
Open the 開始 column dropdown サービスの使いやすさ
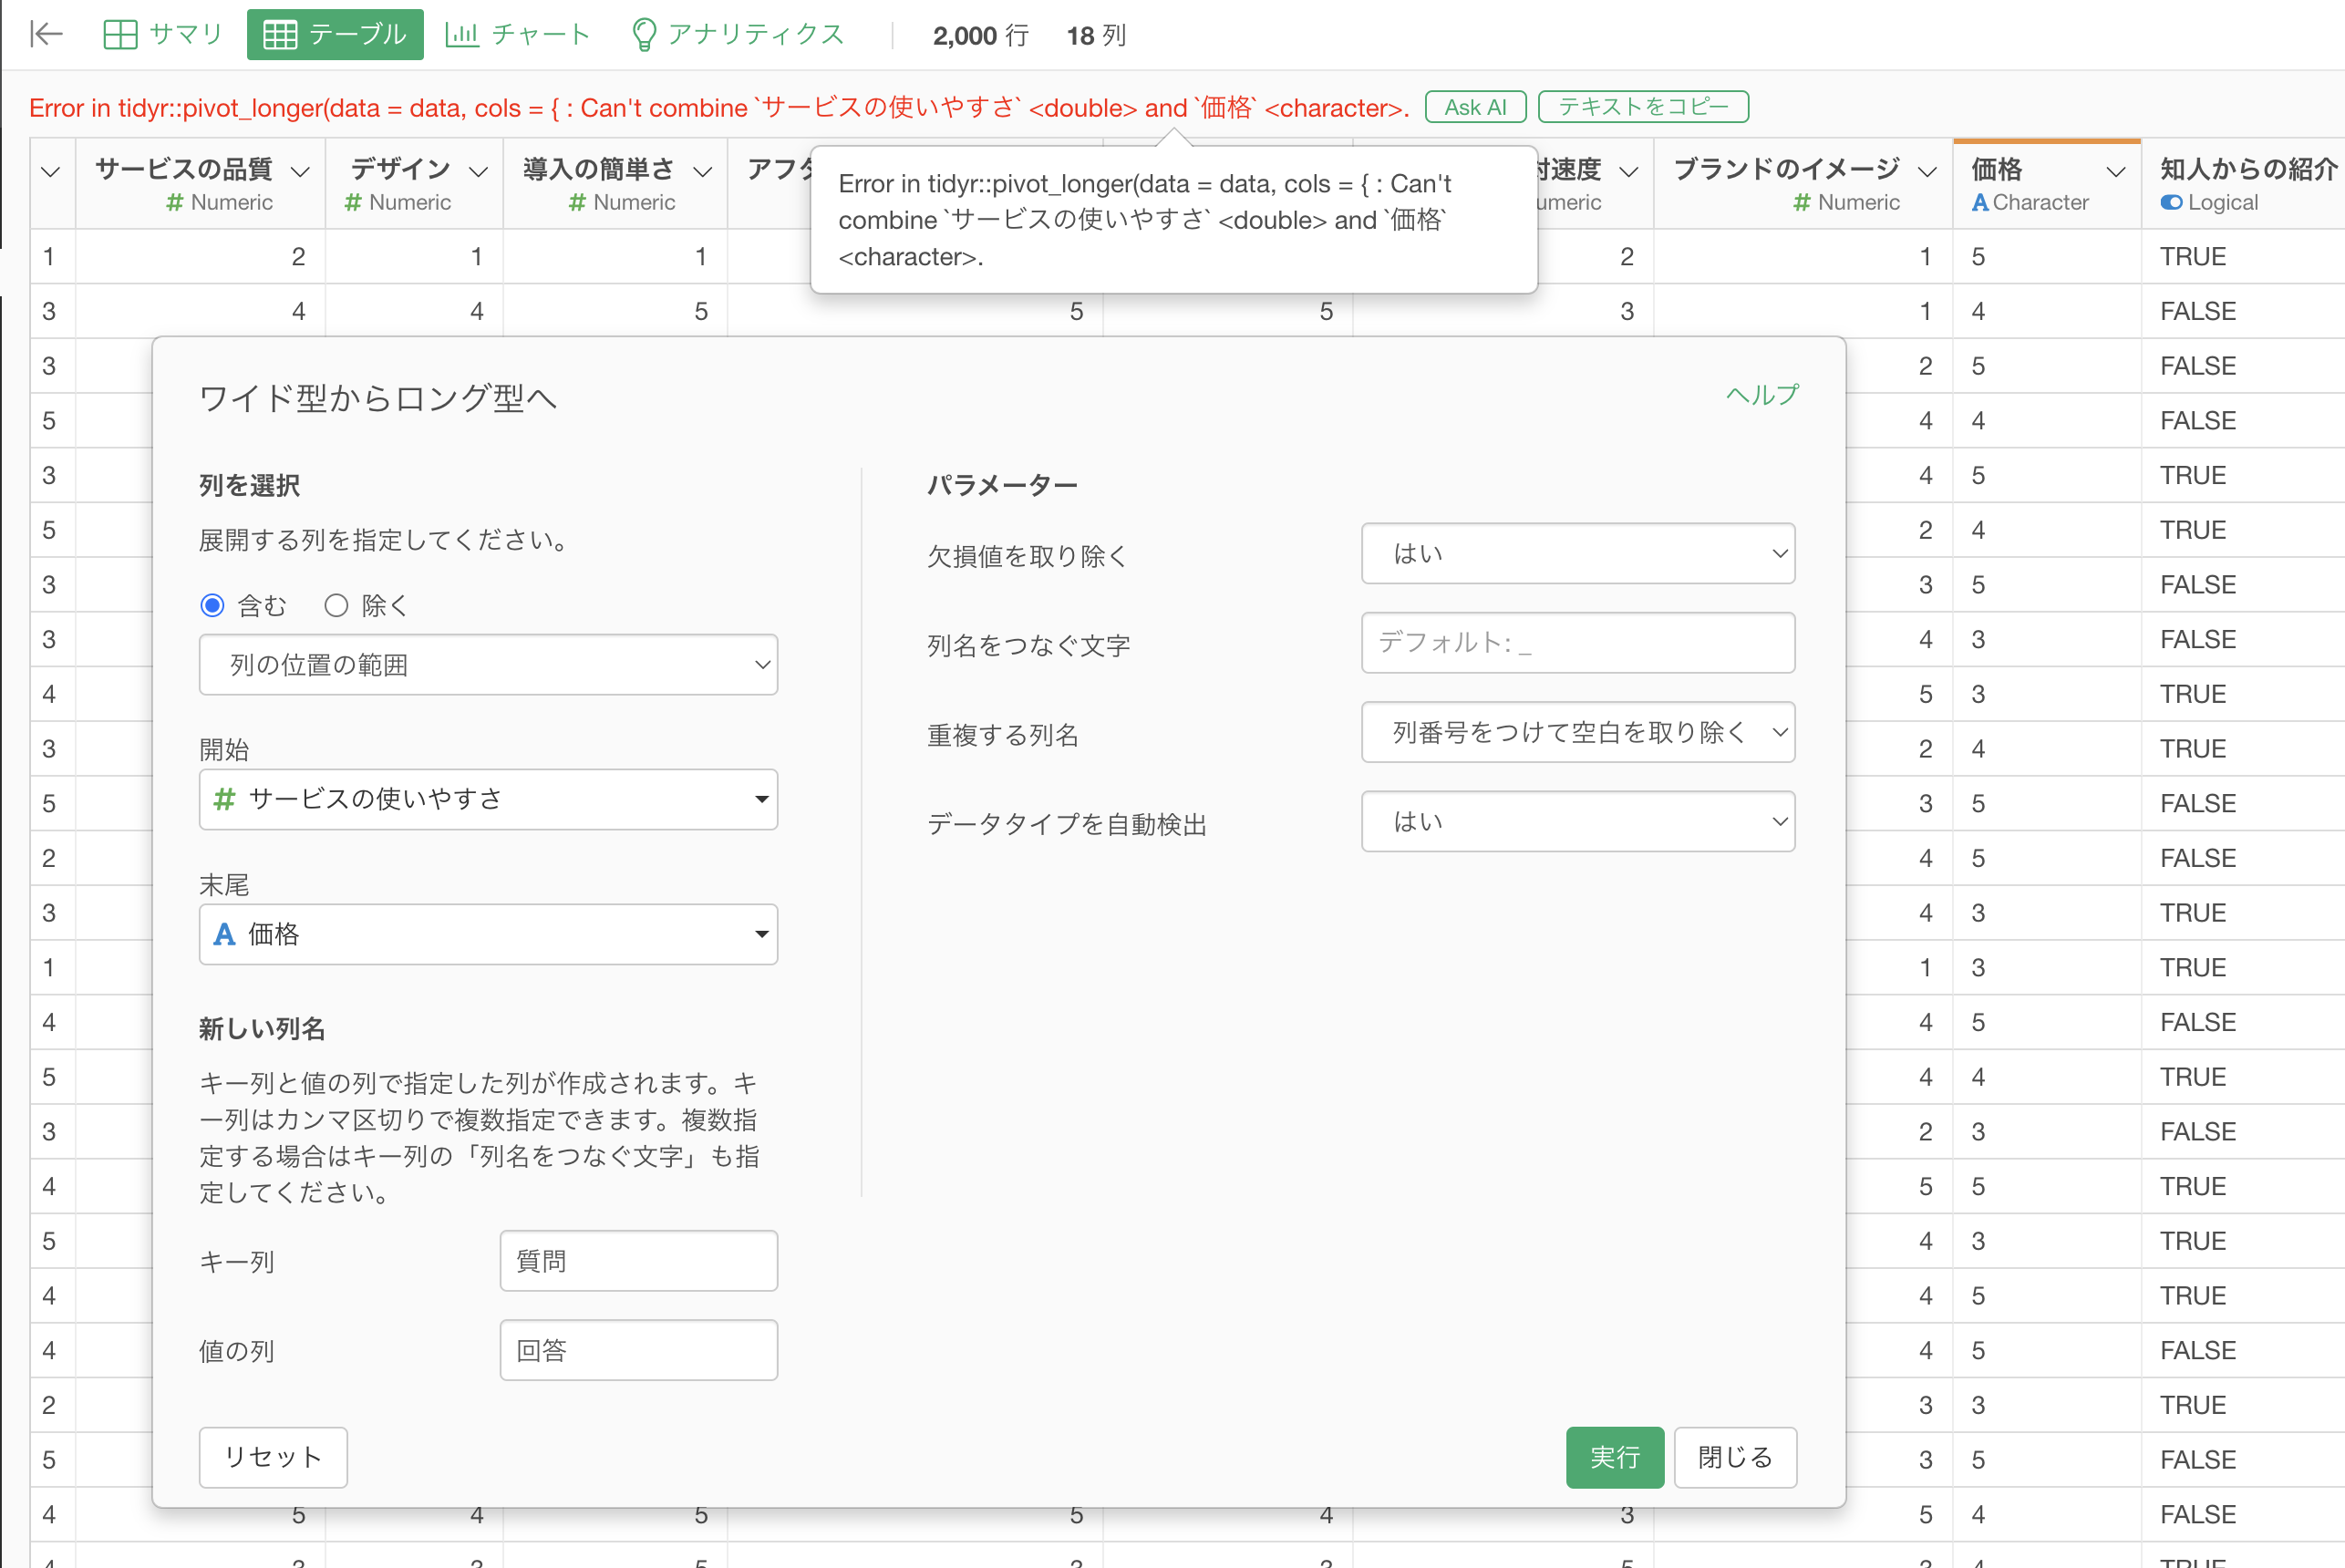(488, 799)
